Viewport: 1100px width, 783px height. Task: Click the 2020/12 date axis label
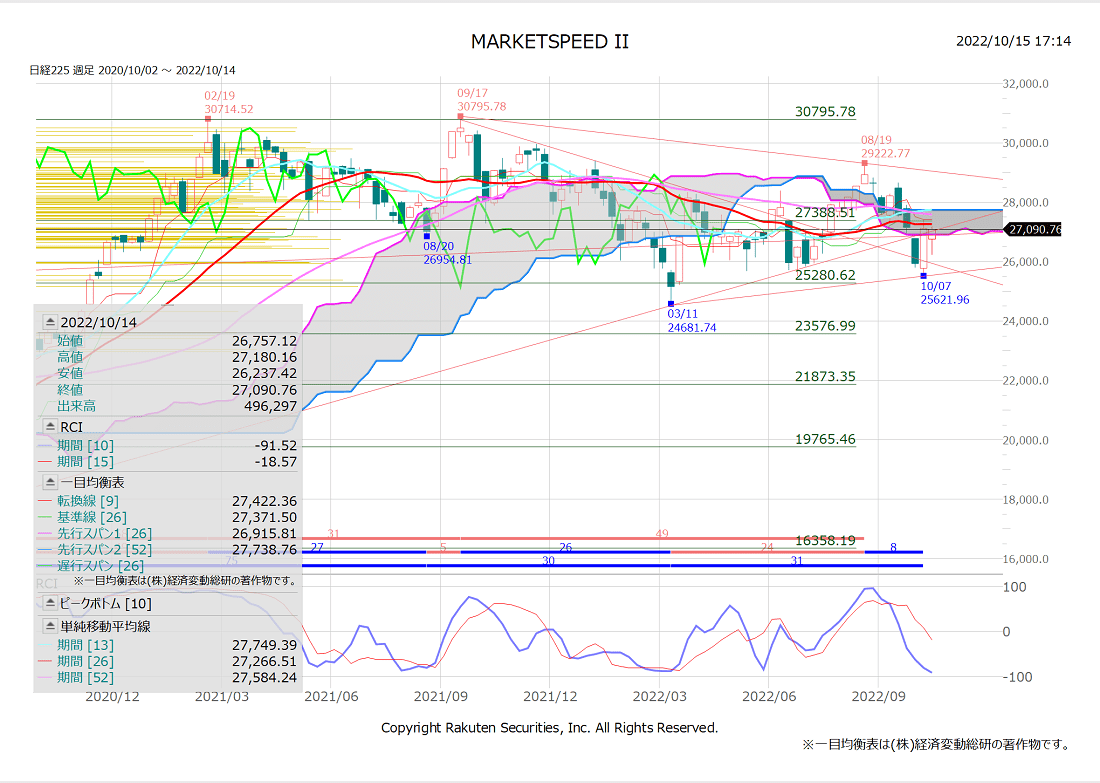click(x=112, y=697)
